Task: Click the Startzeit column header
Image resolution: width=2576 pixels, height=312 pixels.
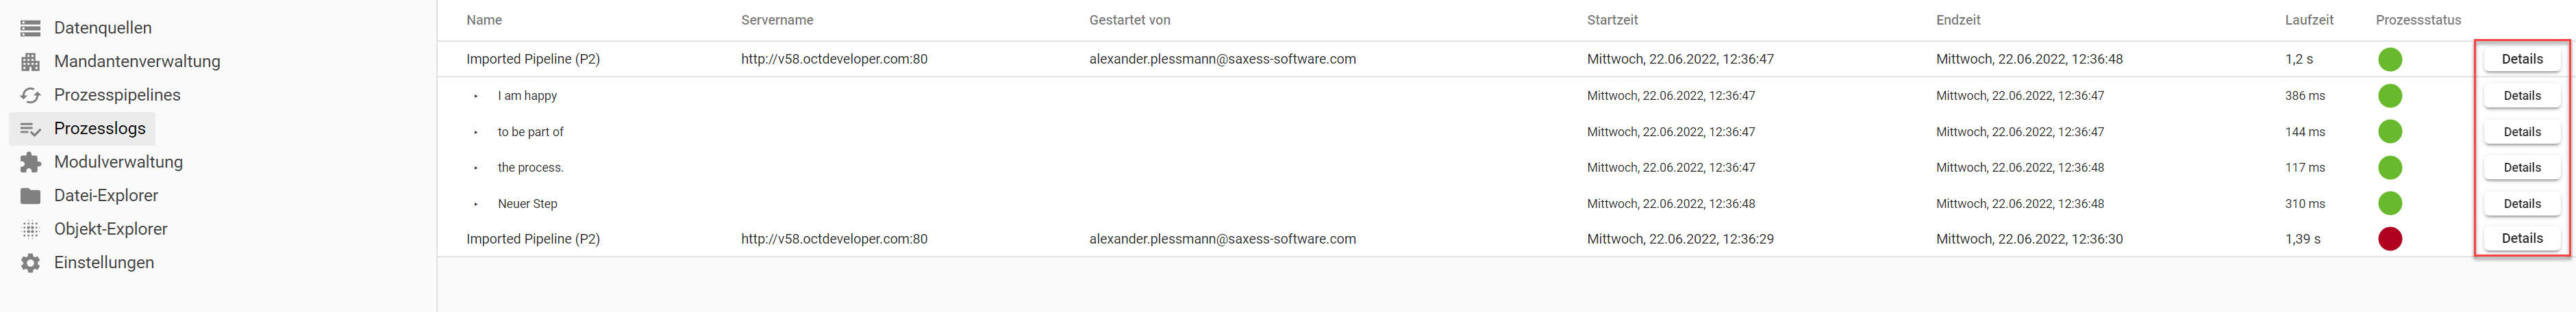Action: pyautogui.click(x=1612, y=20)
